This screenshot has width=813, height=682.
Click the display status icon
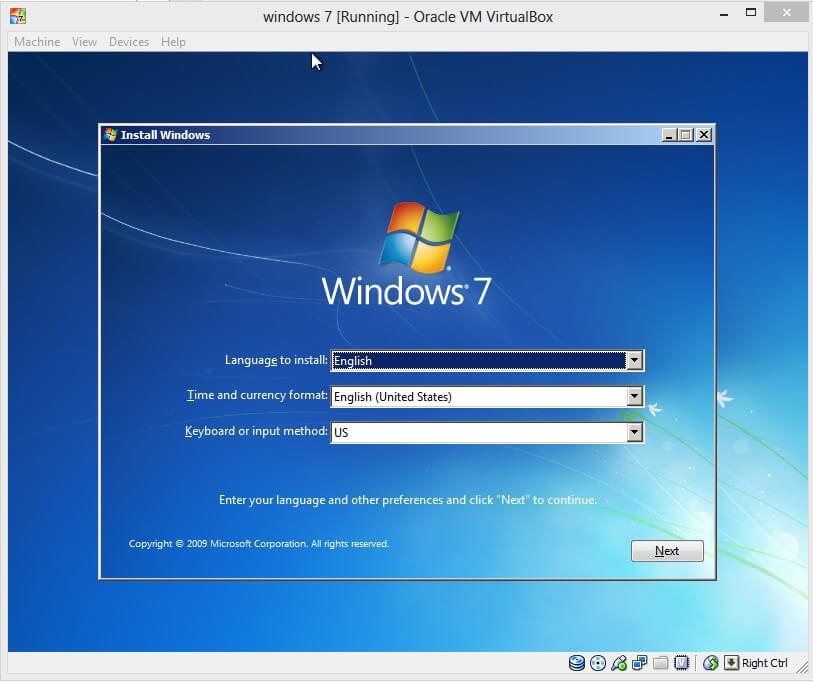coord(640,662)
